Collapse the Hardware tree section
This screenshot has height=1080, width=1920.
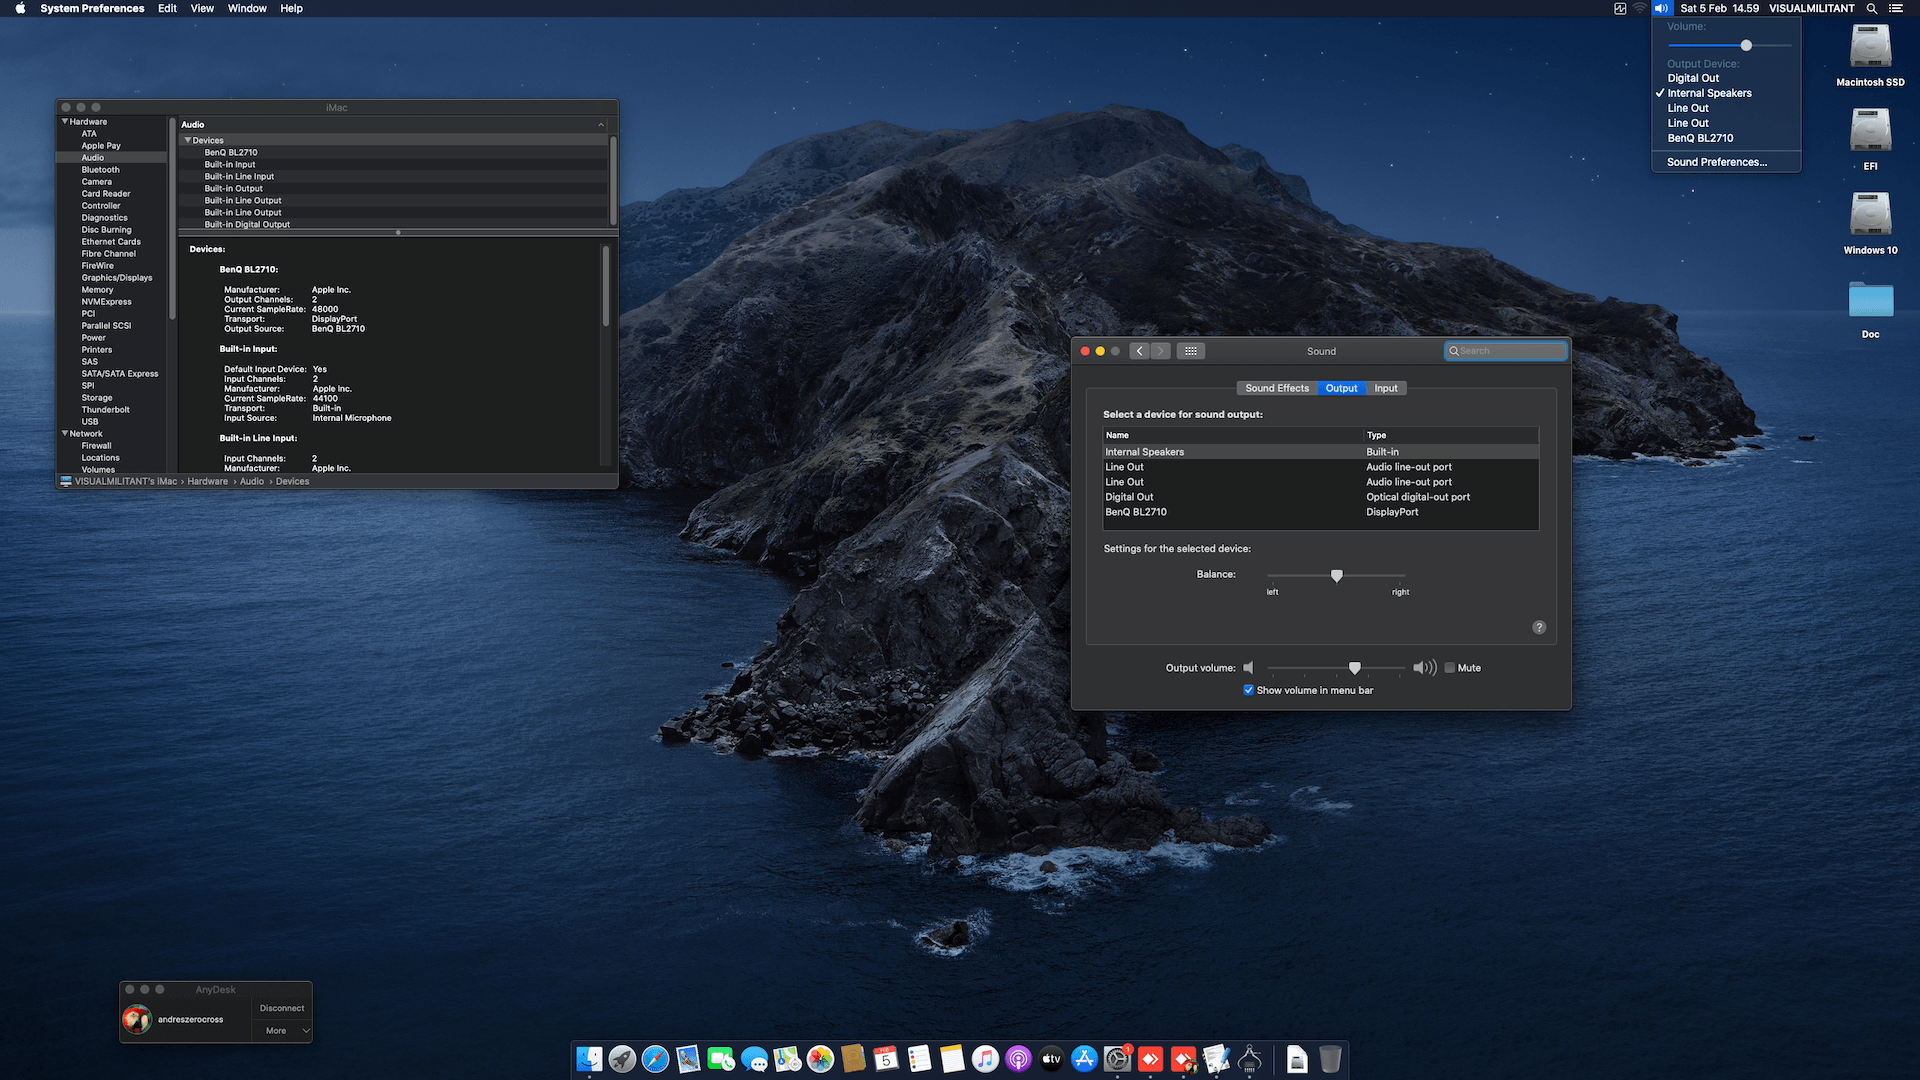(65, 122)
